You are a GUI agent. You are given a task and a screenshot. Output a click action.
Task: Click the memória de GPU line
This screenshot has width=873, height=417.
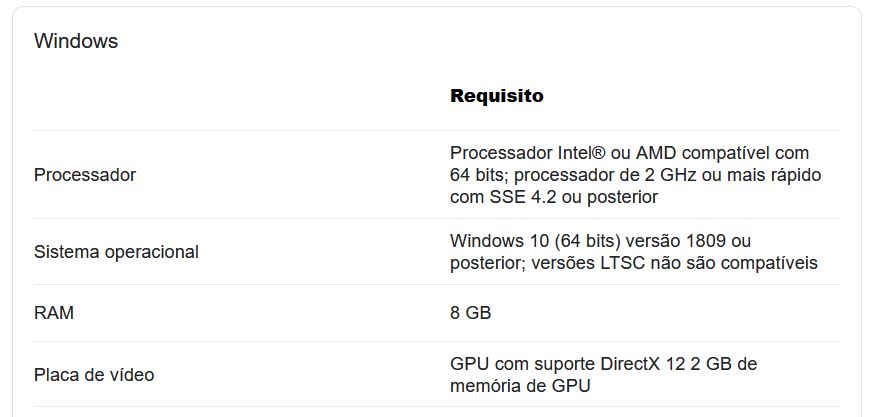pos(520,385)
